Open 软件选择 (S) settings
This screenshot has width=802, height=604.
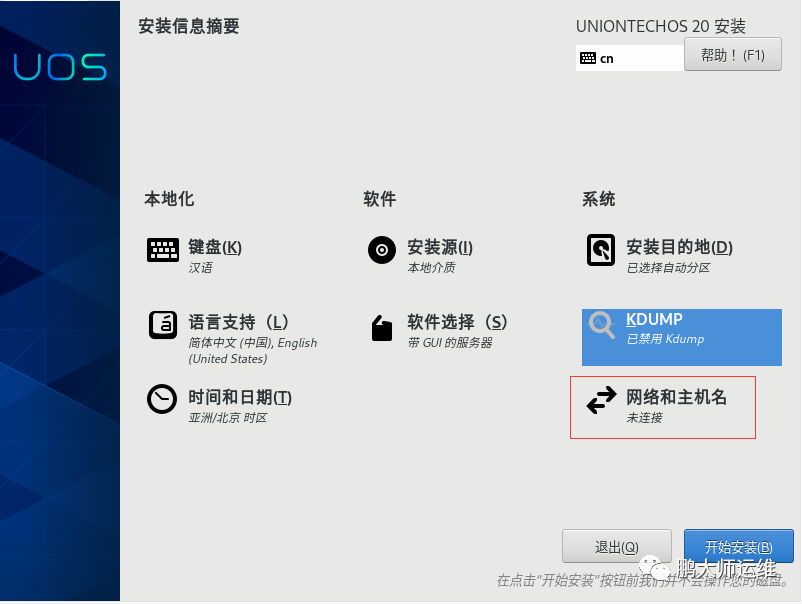(x=457, y=322)
